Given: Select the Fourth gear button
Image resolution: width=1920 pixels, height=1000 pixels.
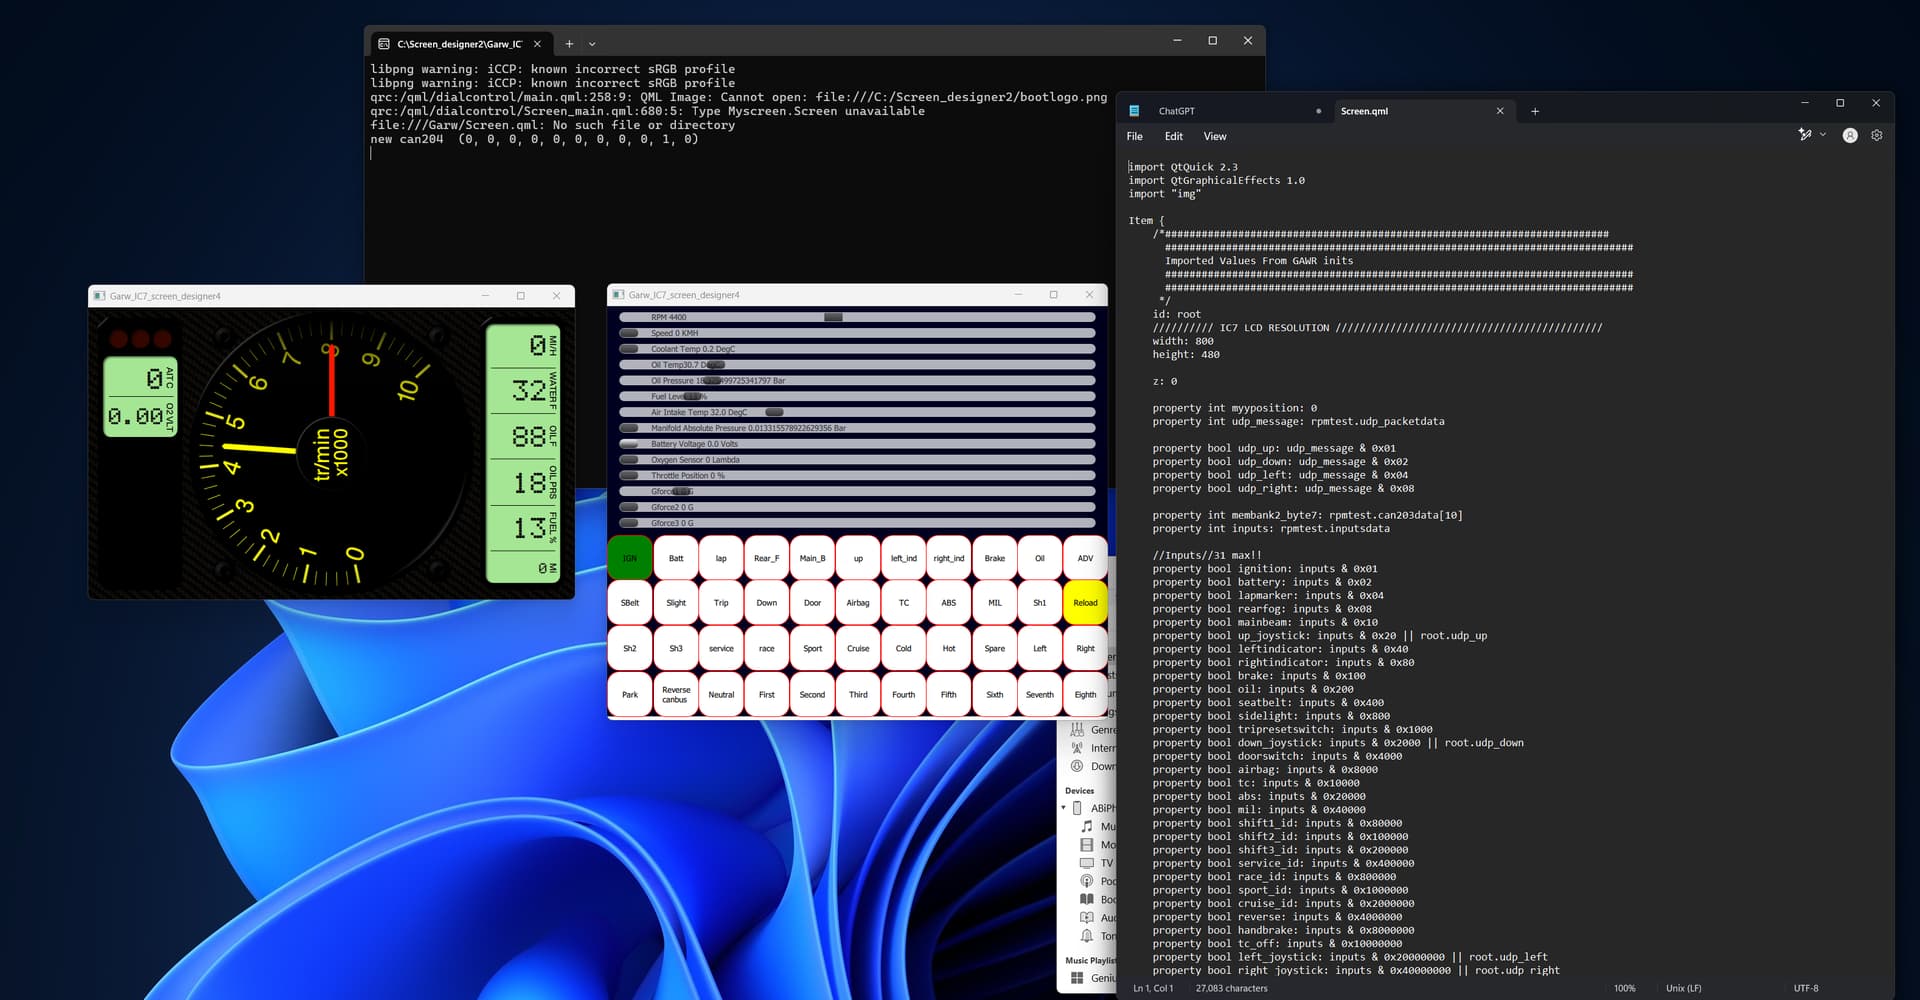Looking at the screenshot, I should coord(903,694).
